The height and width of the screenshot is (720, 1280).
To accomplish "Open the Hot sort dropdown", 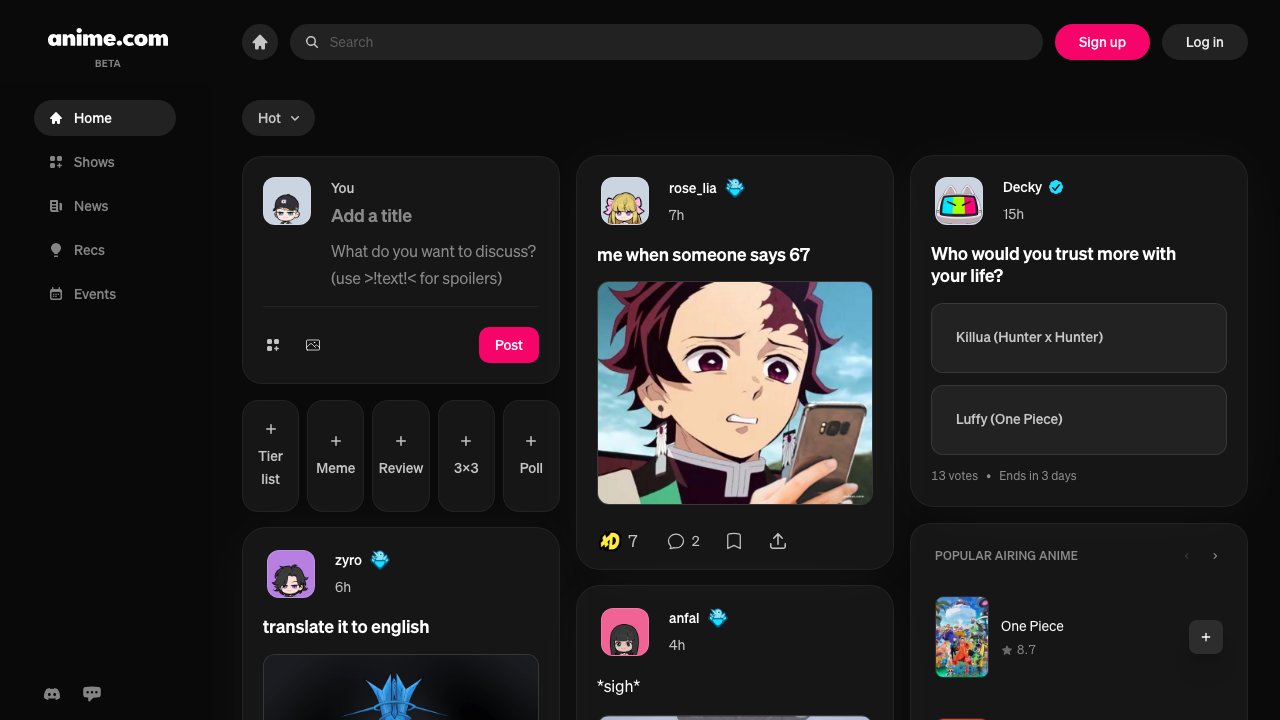I will [278, 118].
